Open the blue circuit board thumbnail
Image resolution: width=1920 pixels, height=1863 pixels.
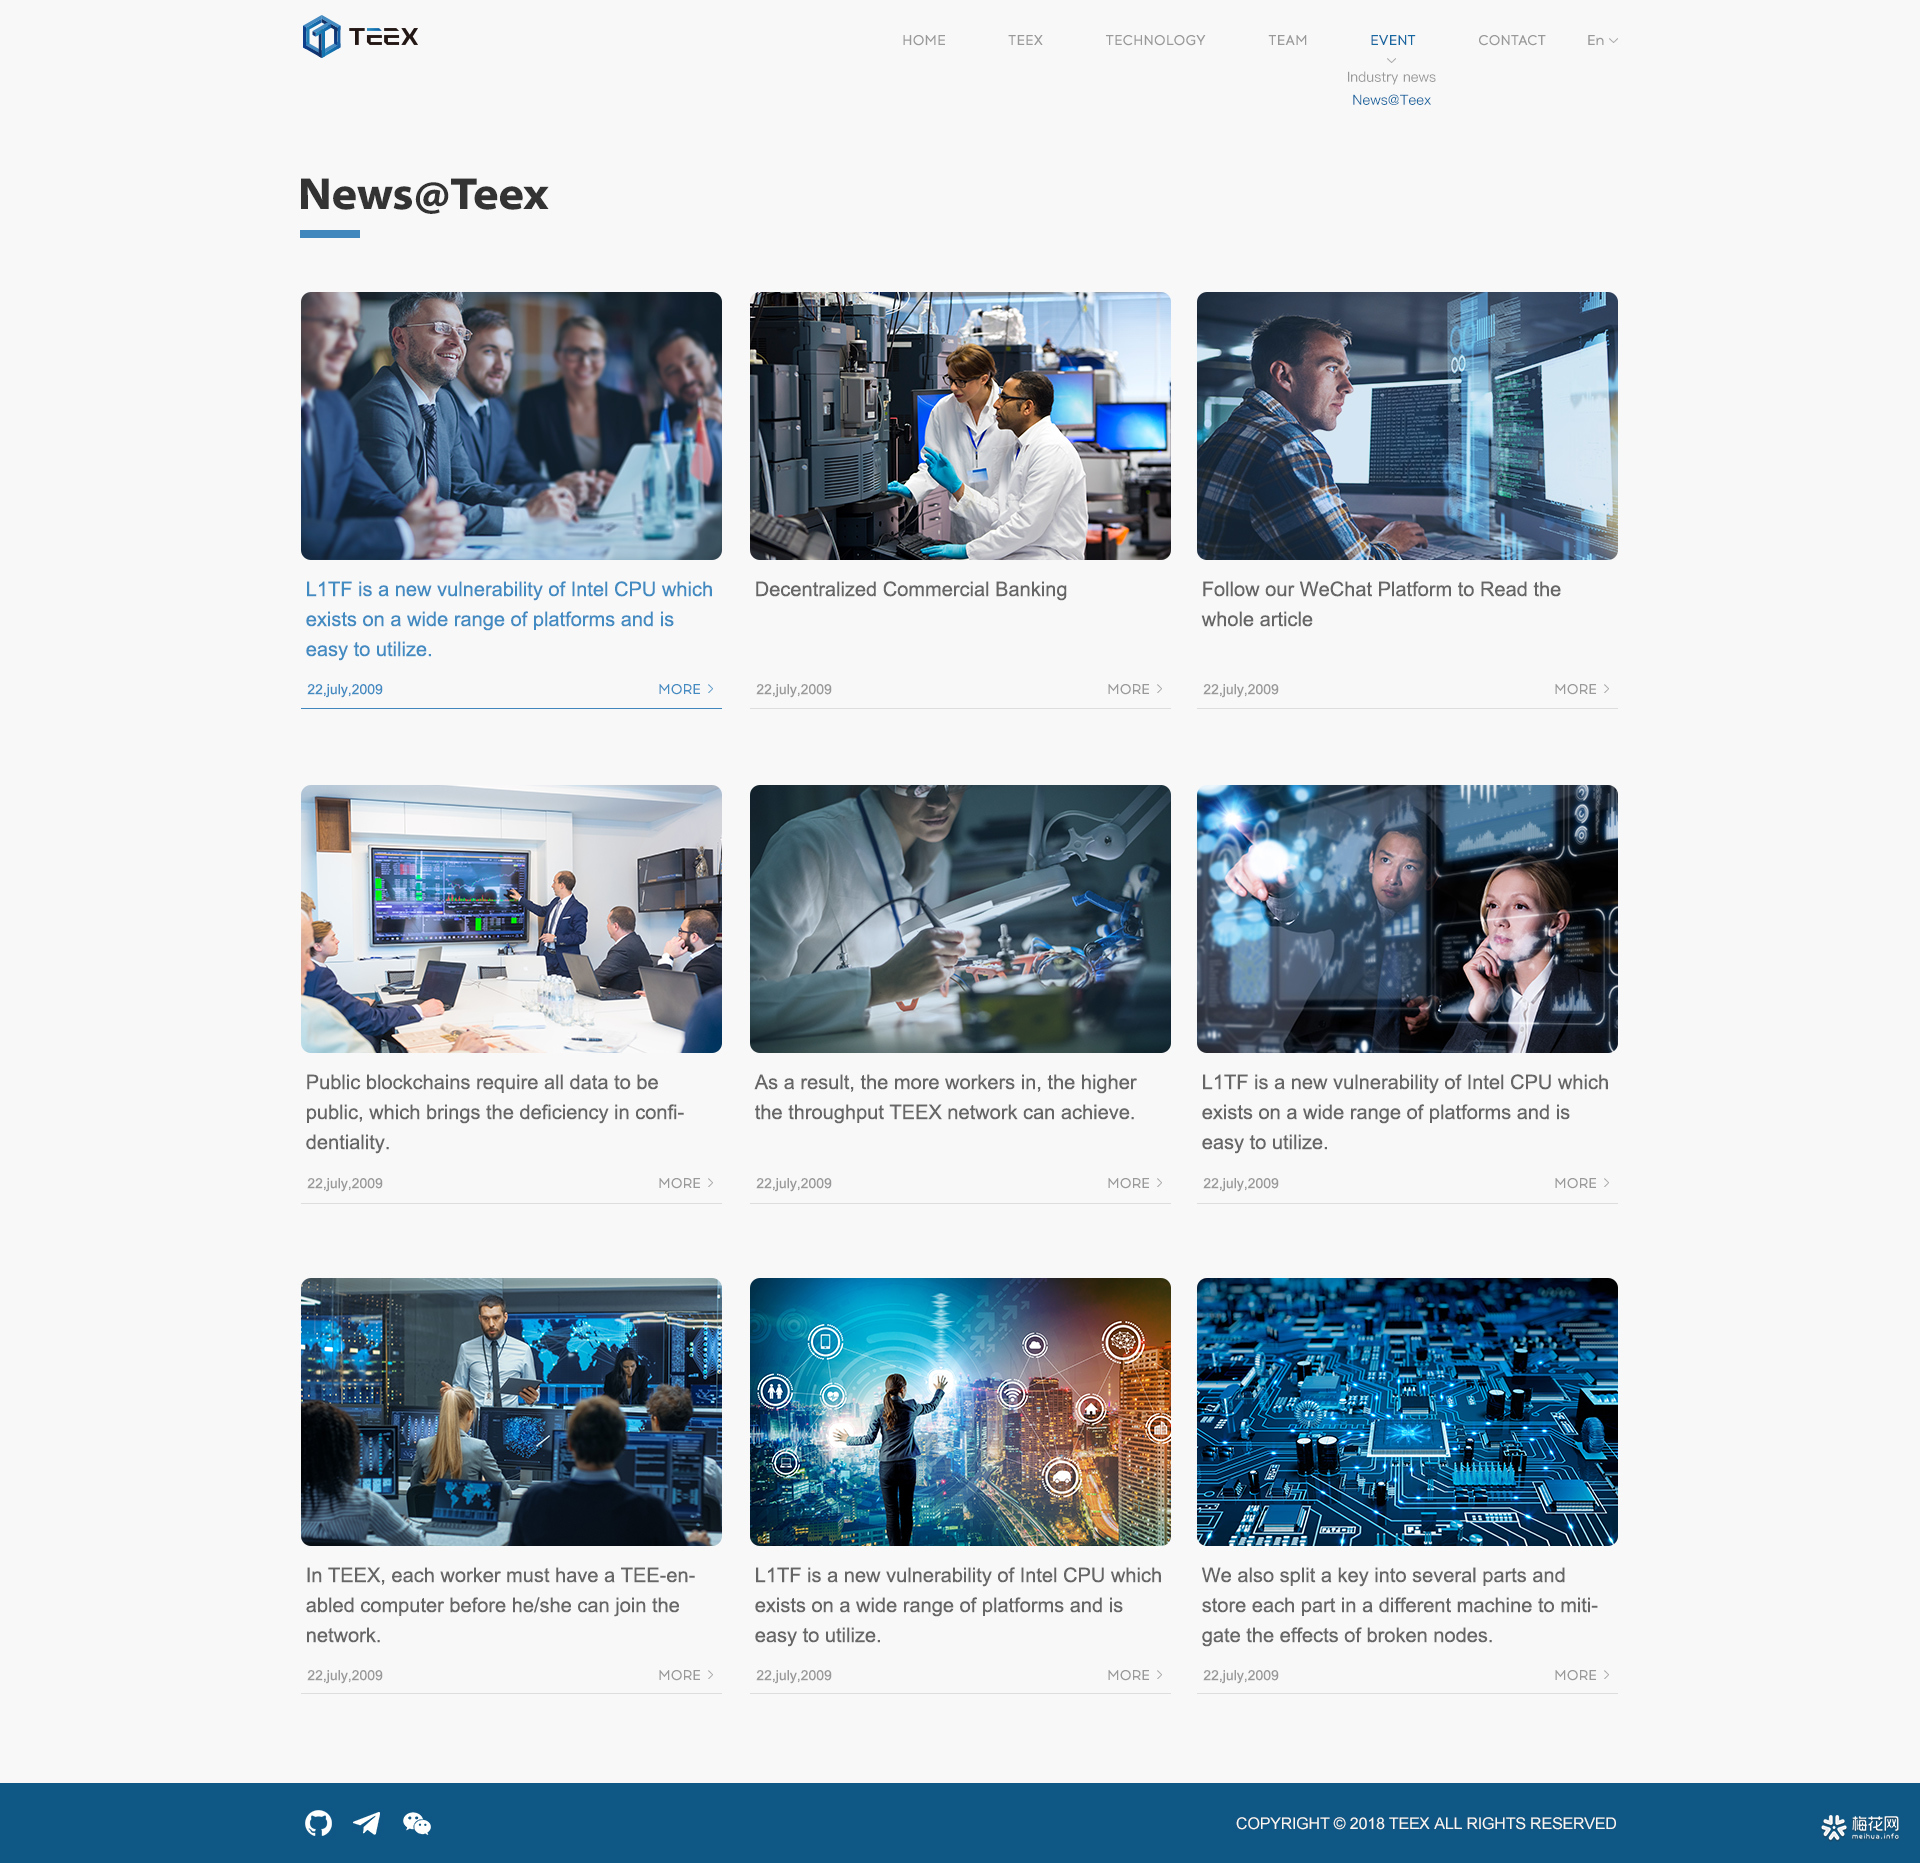(x=1407, y=1412)
